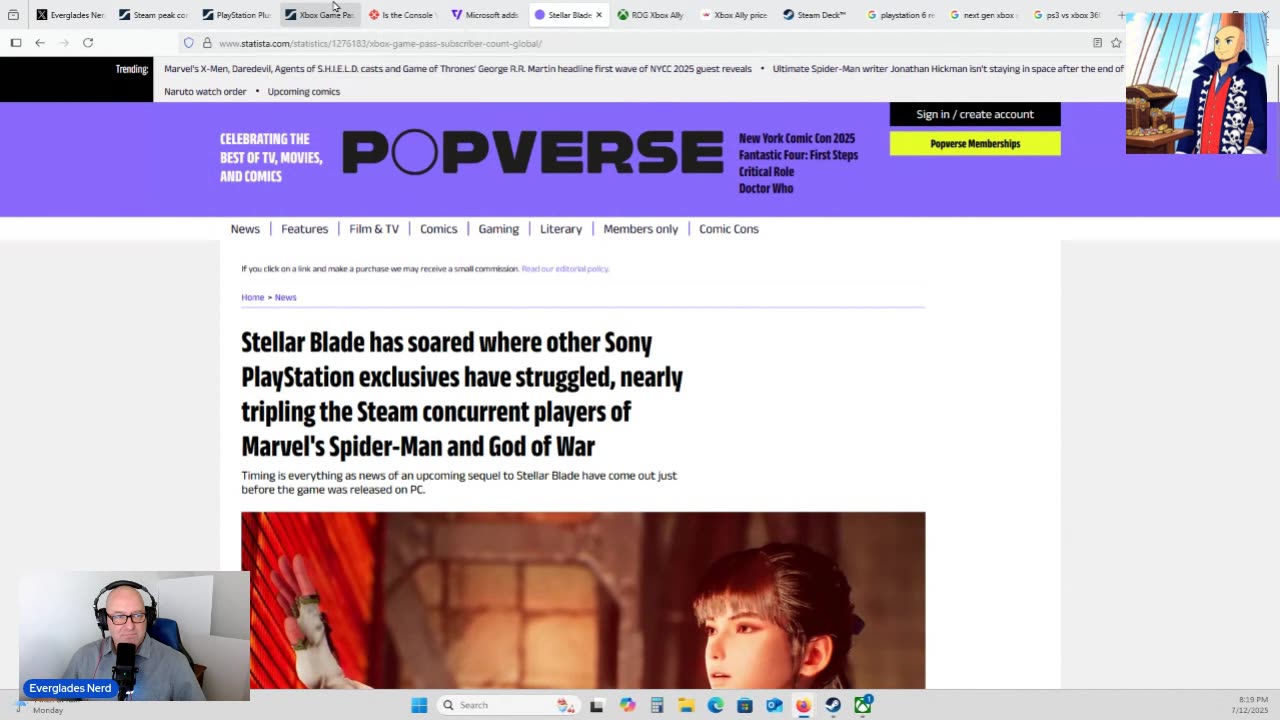Click the Popverse logo
Image resolution: width=1280 pixels, height=720 pixels.
tap(532, 152)
